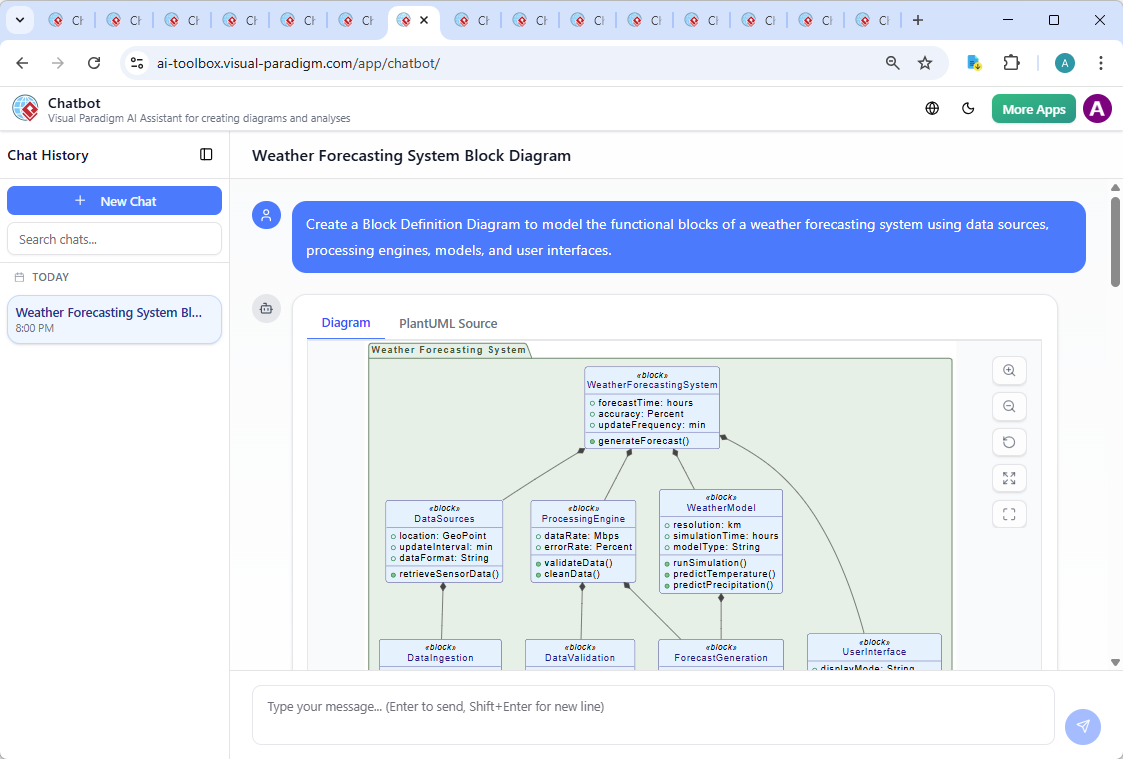Reset the diagram view rotation
The width and height of the screenshot is (1123, 759).
[1009, 442]
